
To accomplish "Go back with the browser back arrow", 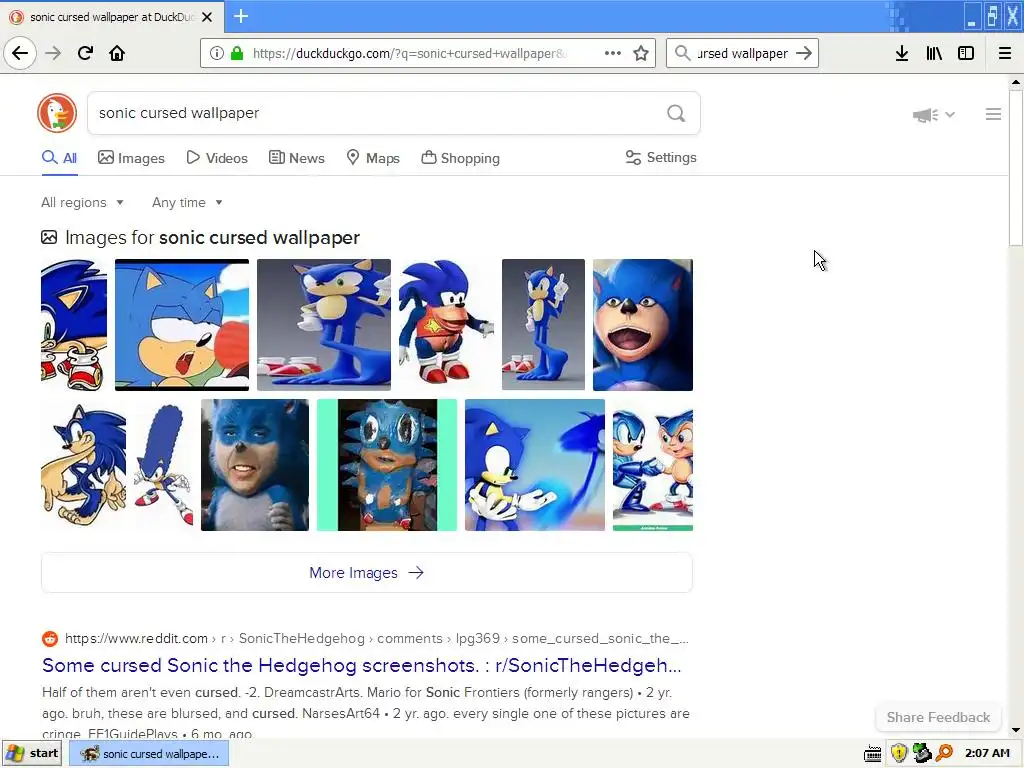I will (20, 53).
